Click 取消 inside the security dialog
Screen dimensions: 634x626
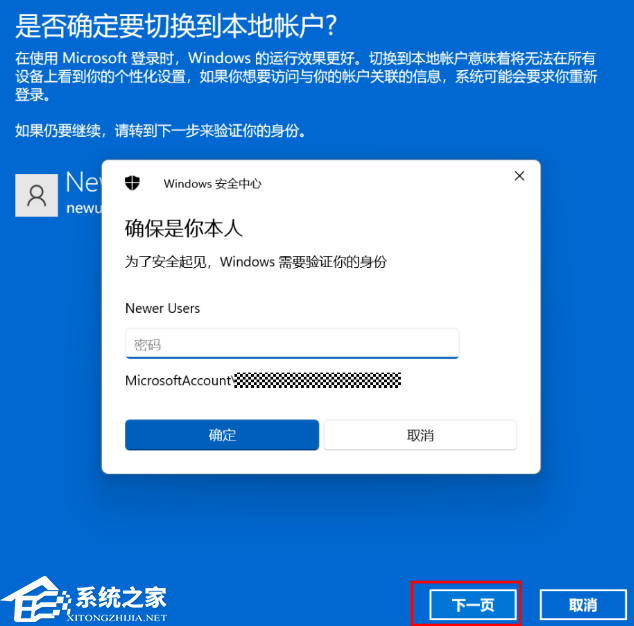click(x=420, y=435)
